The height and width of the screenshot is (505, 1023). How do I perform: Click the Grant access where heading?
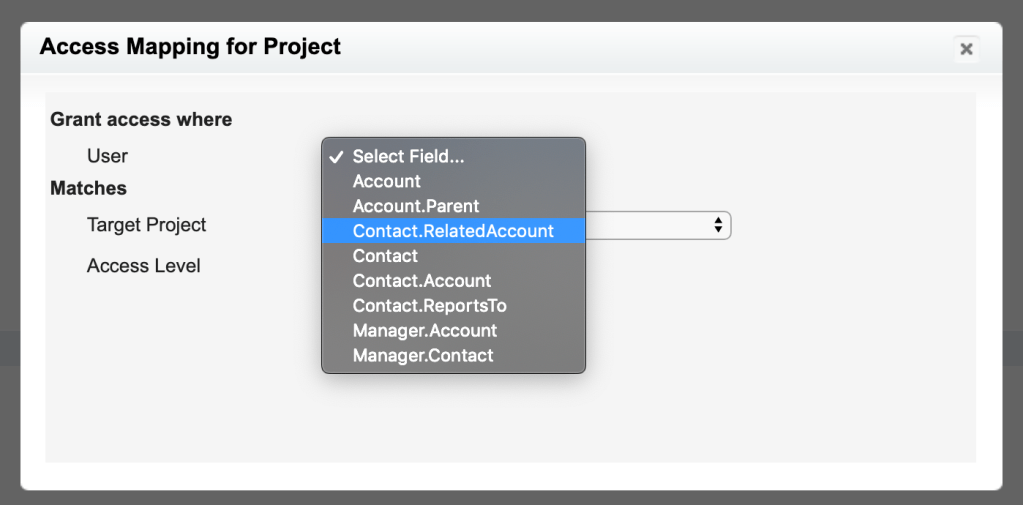[141, 119]
